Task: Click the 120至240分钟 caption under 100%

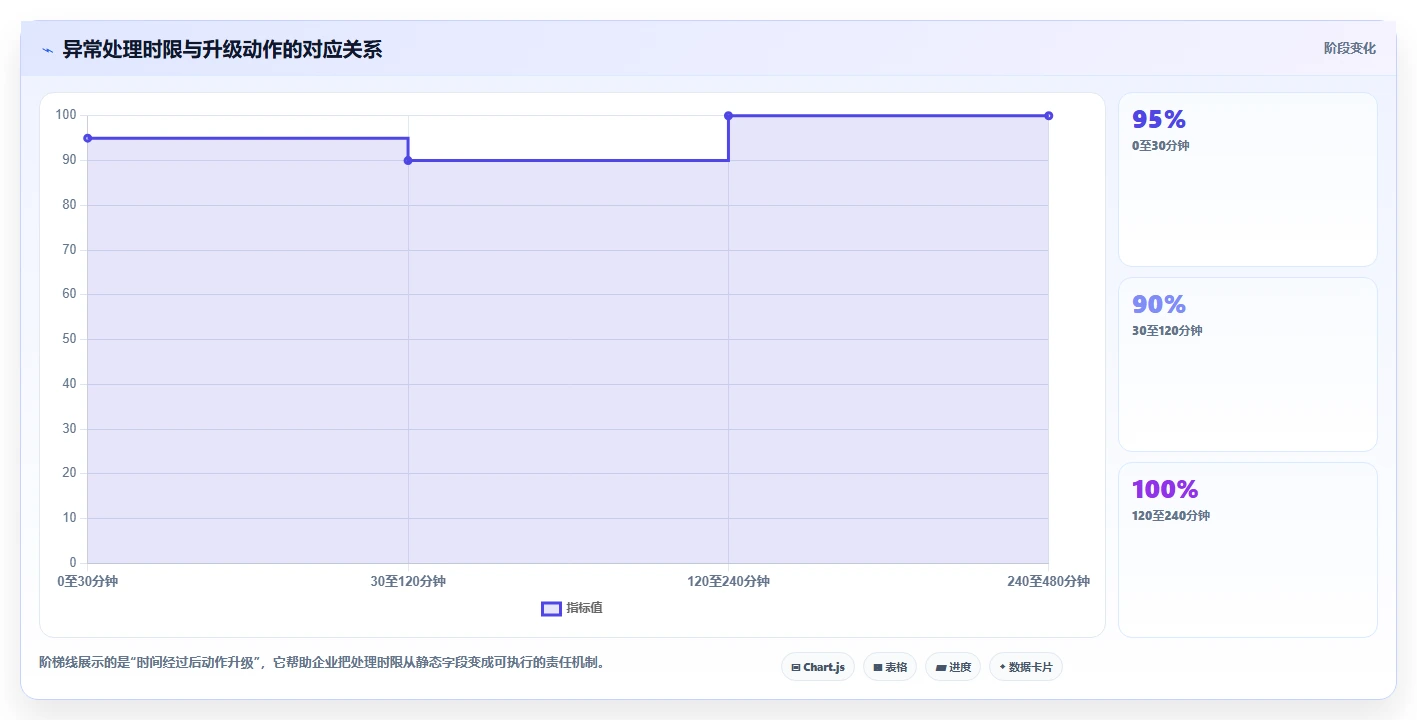Action: (1171, 516)
